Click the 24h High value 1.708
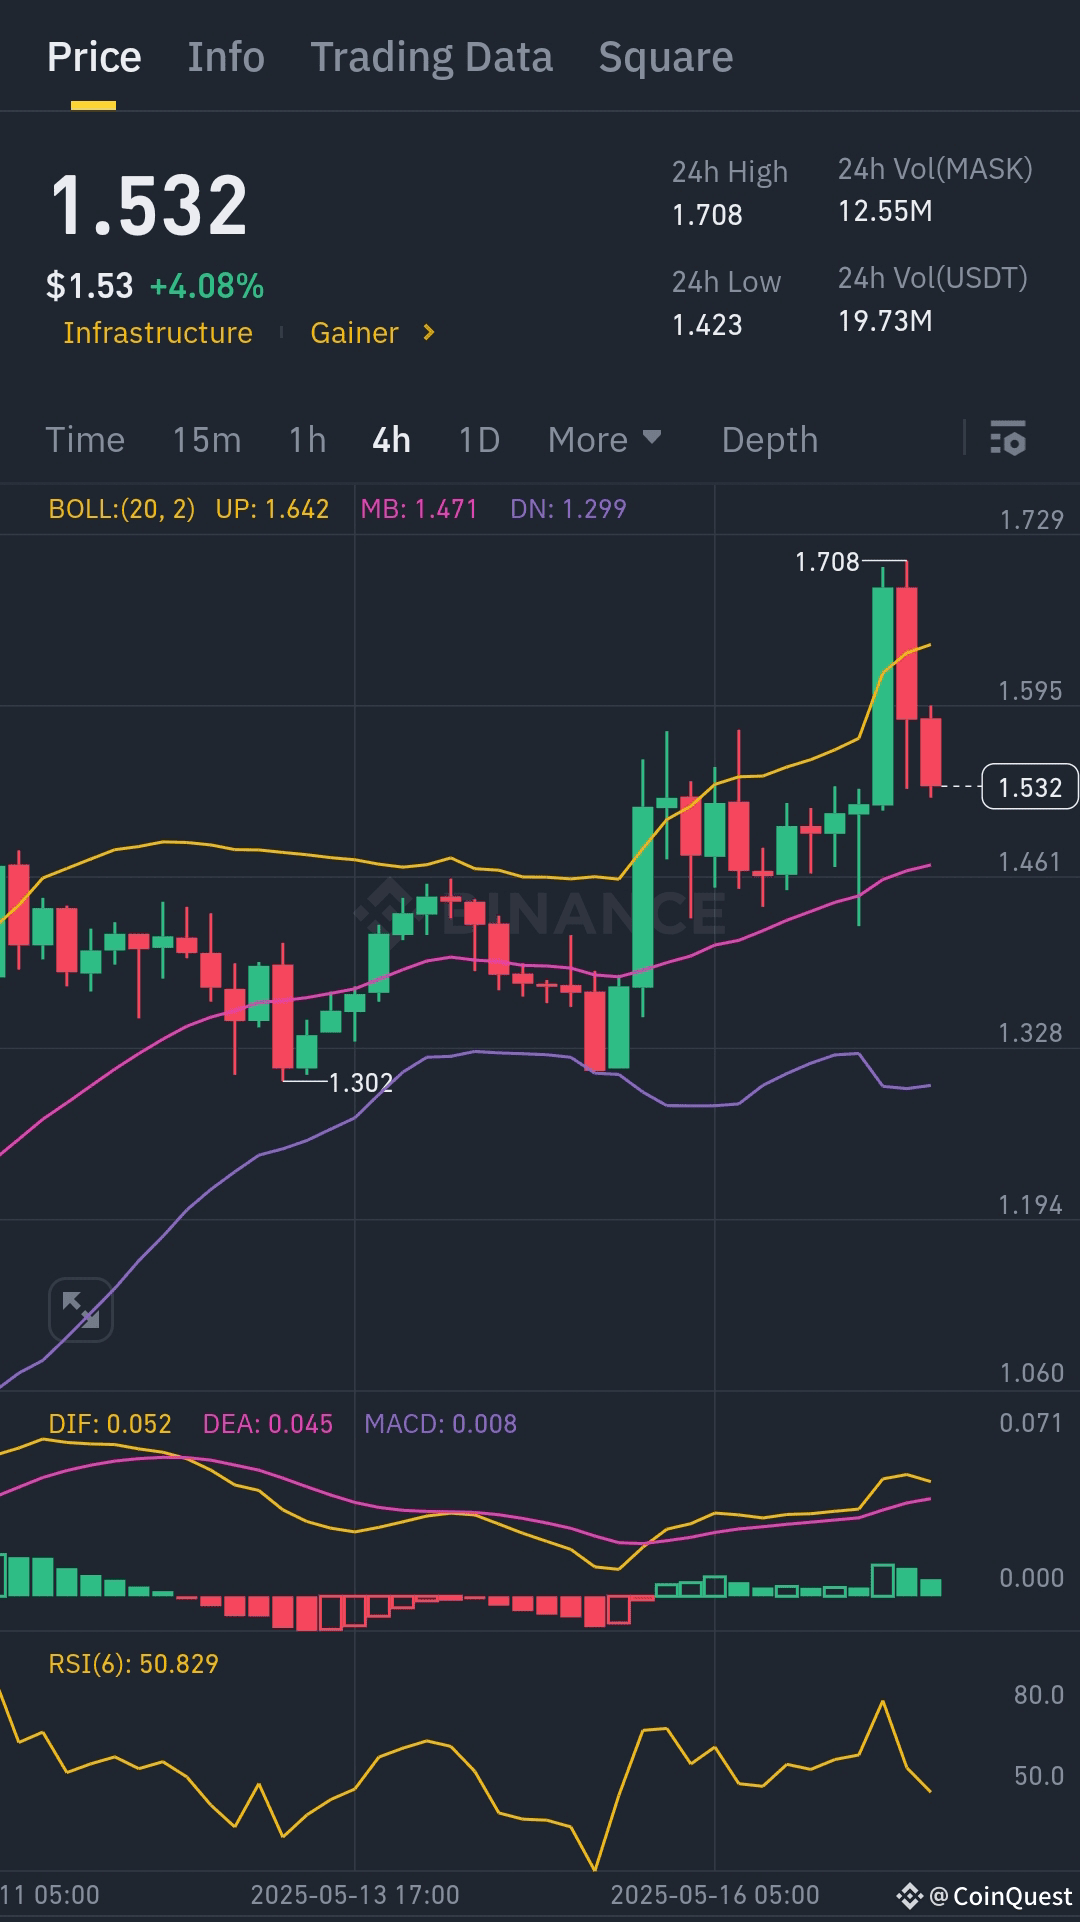Screen dimensions: 1080x1922 pyautogui.click(x=706, y=214)
